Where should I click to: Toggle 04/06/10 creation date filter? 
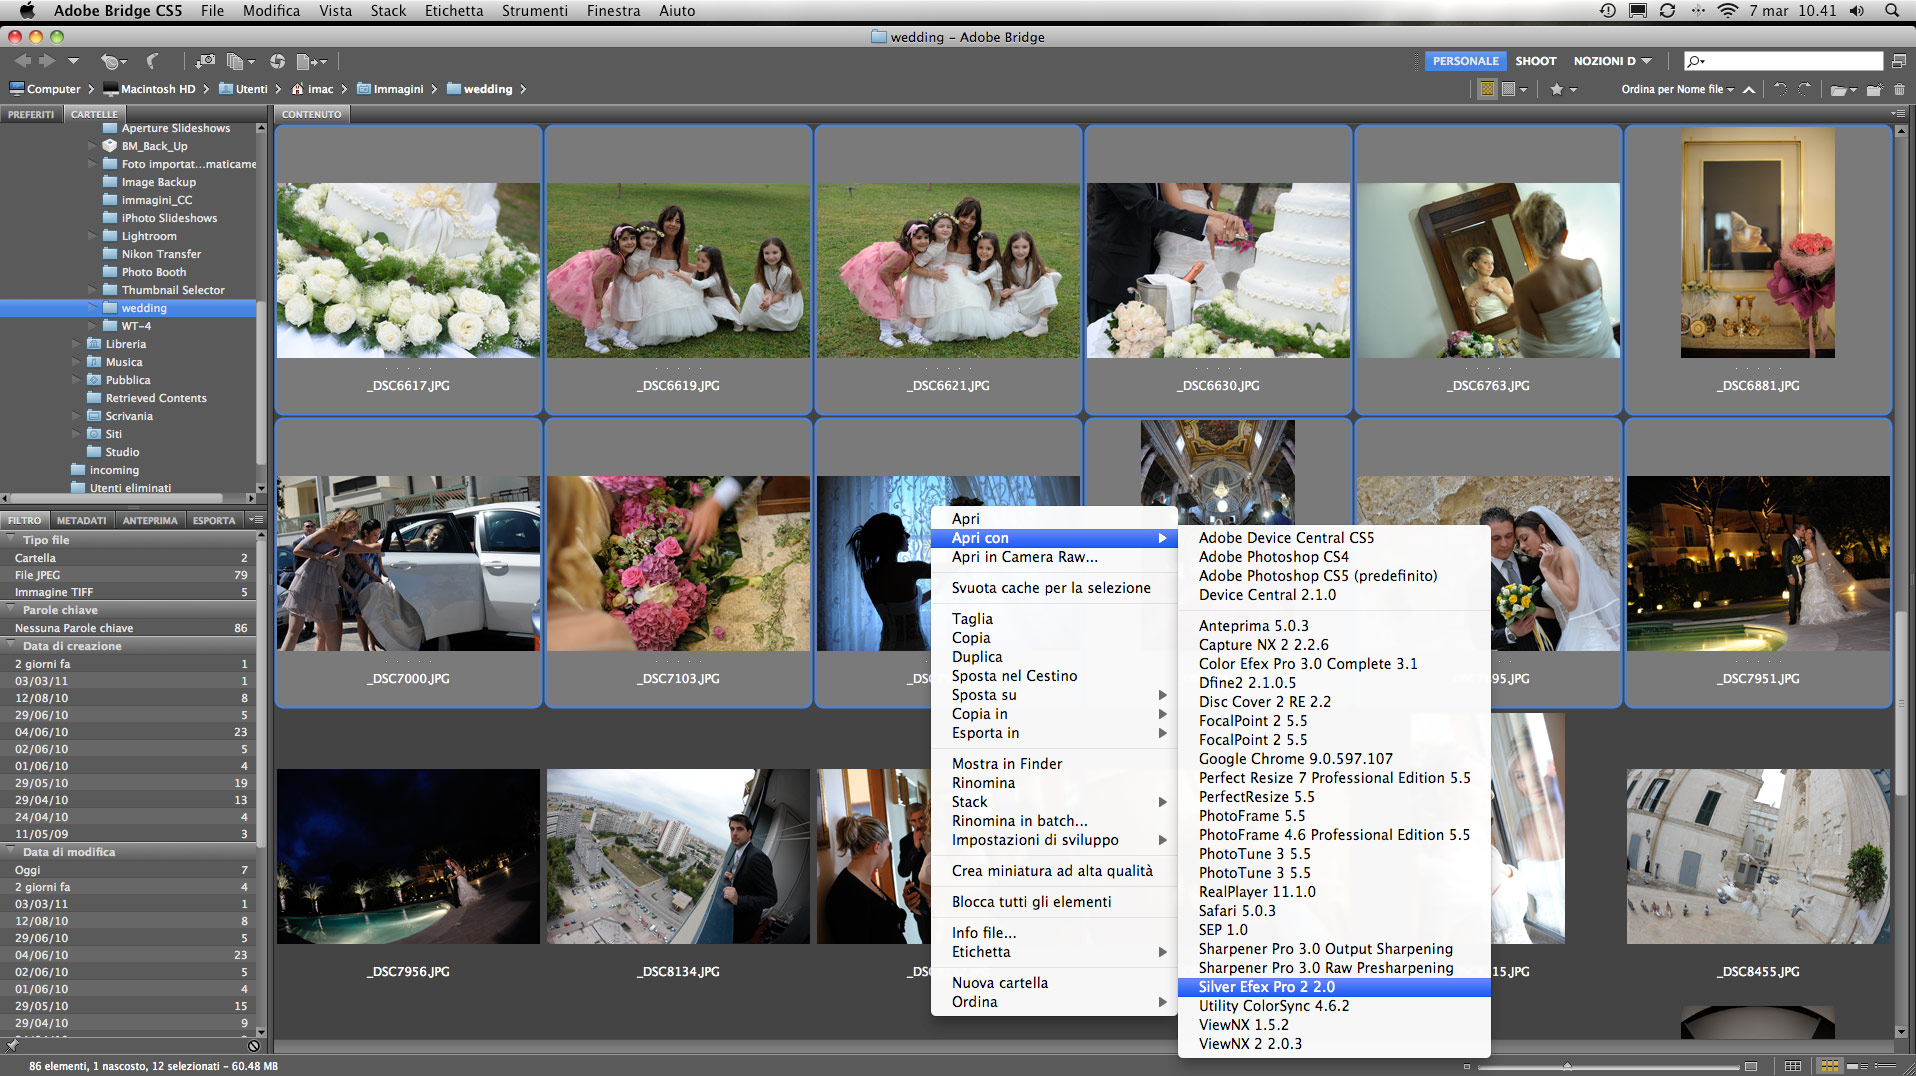pos(128,732)
